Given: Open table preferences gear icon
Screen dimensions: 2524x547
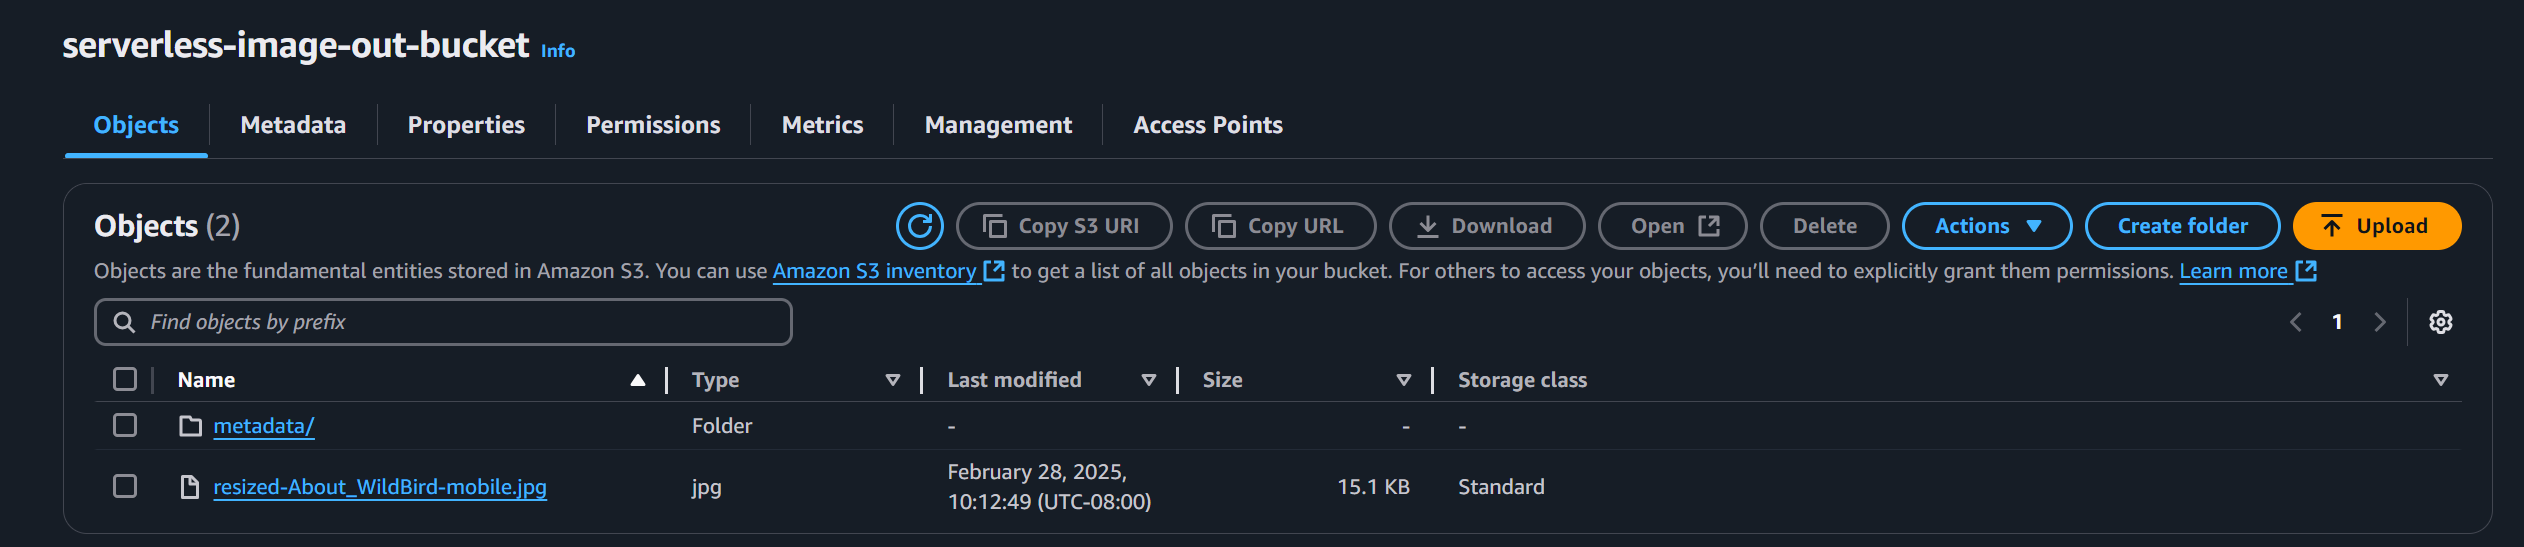Looking at the screenshot, I should [2440, 322].
